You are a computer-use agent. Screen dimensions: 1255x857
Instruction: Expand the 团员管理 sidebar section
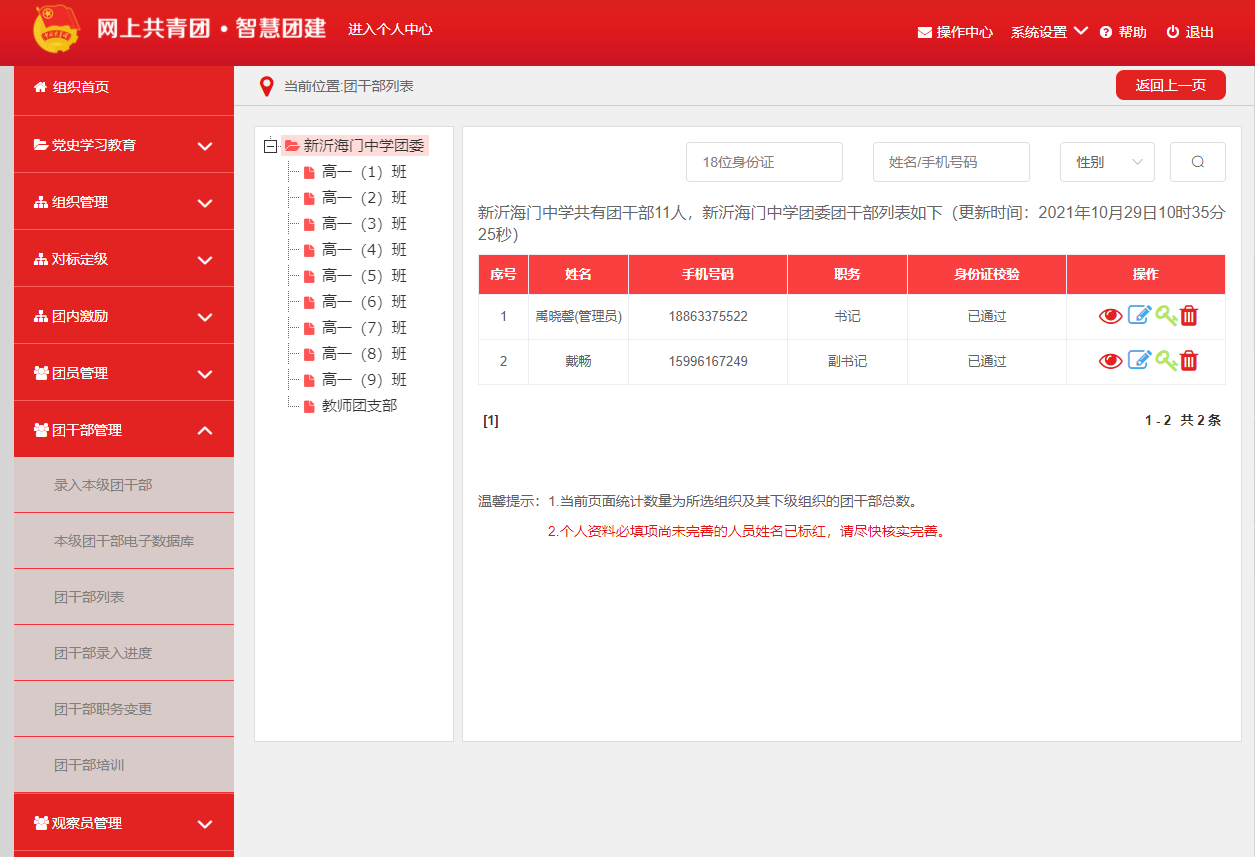[x=124, y=373]
